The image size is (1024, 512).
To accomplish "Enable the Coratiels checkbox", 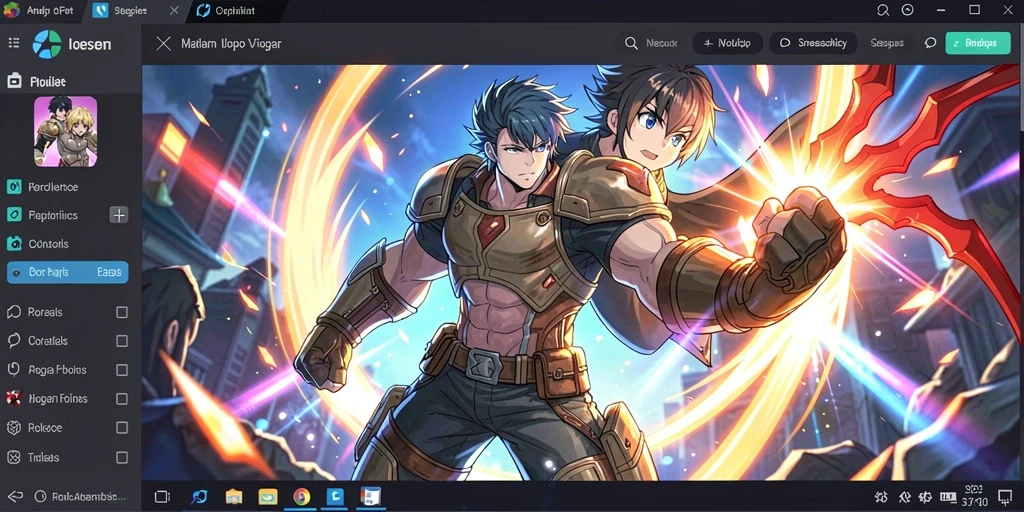I will [121, 341].
